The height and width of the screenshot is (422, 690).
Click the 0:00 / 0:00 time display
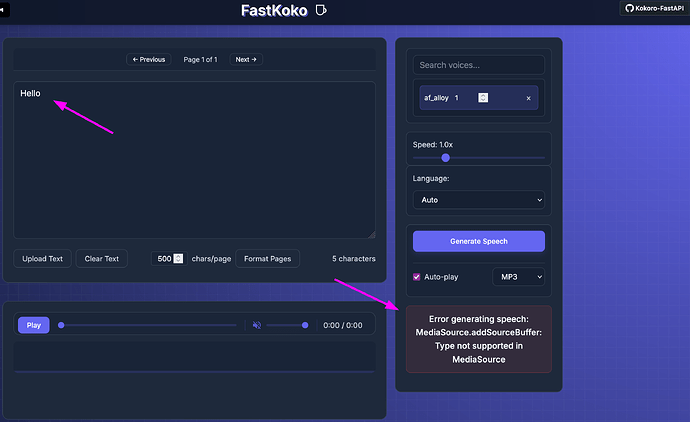343,325
